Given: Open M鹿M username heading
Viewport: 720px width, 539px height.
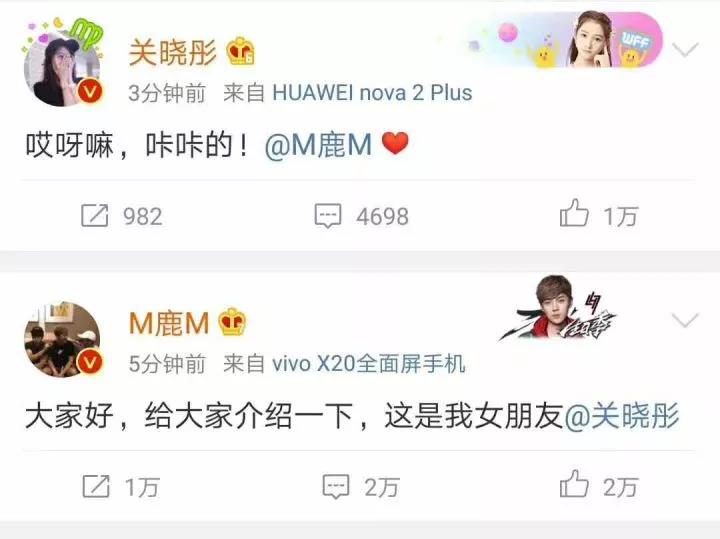Looking at the screenshot, I should tap(169, 323).
